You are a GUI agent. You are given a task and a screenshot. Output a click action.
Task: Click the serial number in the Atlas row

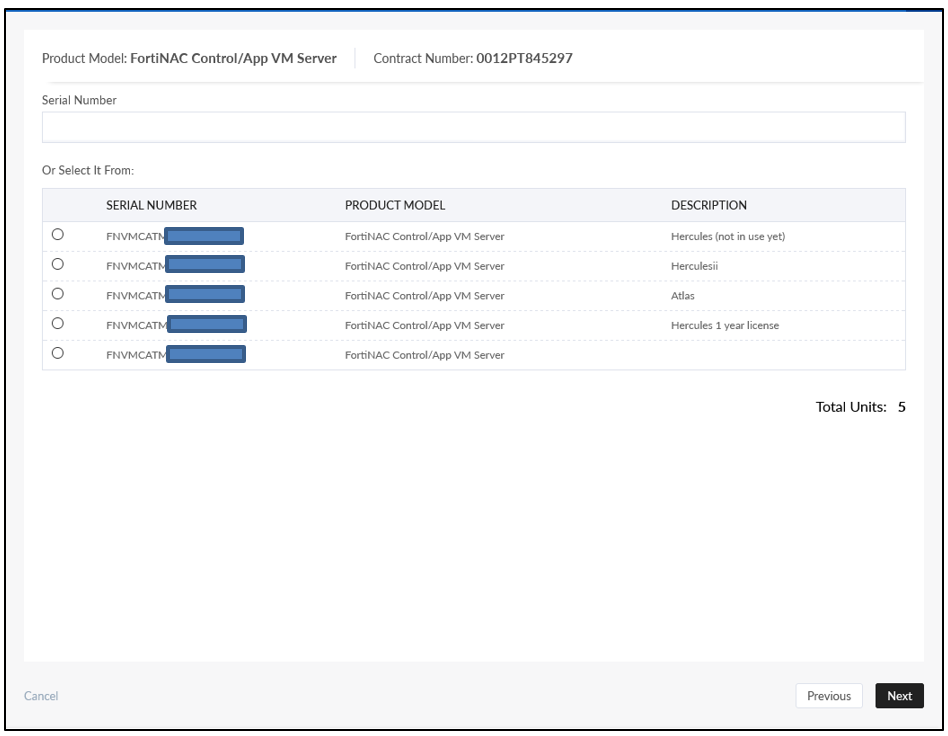(175, 295)
